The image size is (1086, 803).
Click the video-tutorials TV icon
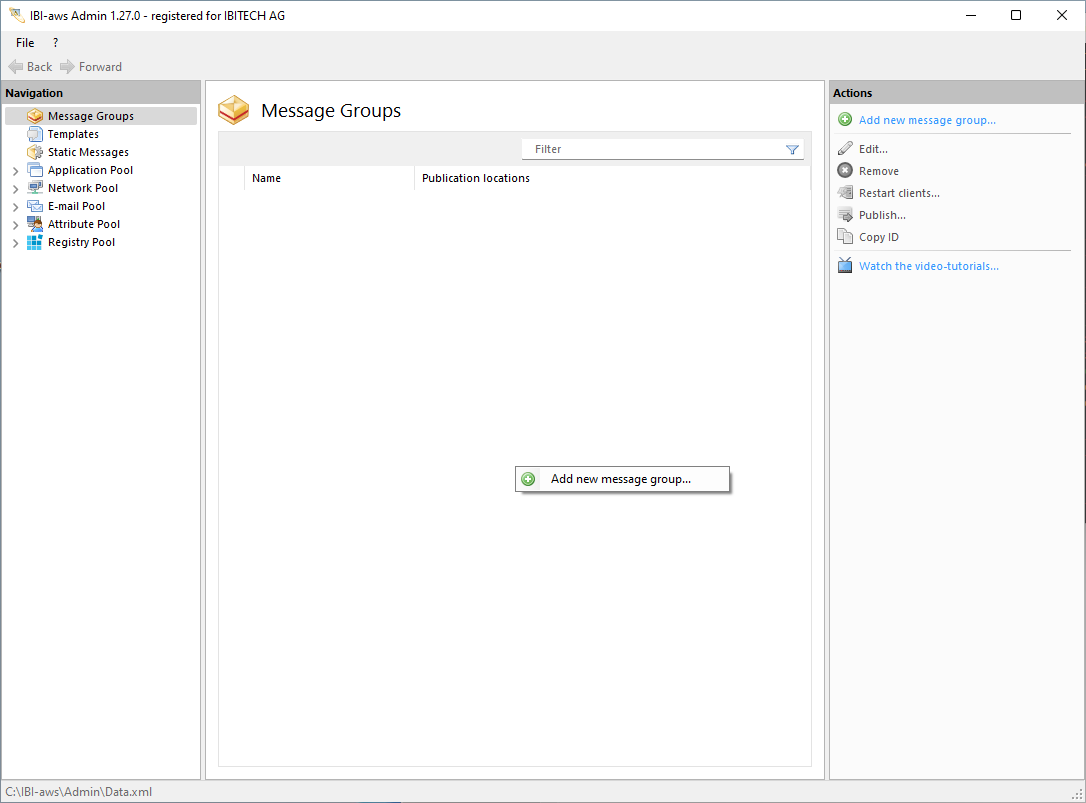(845, 266)
